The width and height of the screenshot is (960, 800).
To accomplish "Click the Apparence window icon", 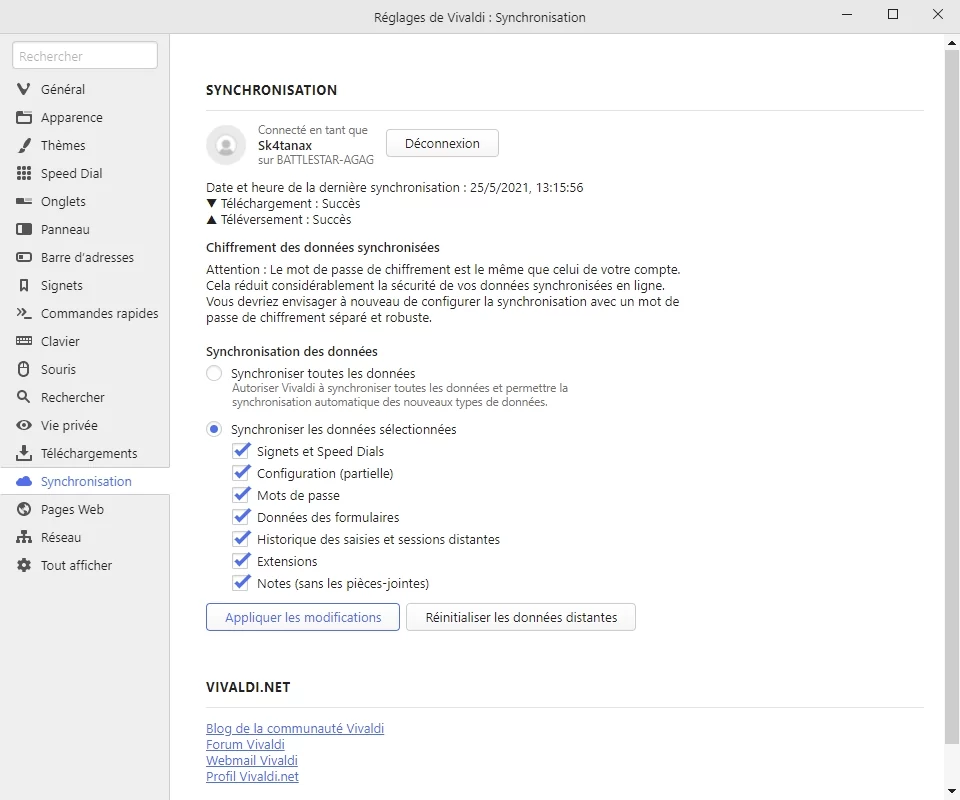I will click(x=23, y=118).
